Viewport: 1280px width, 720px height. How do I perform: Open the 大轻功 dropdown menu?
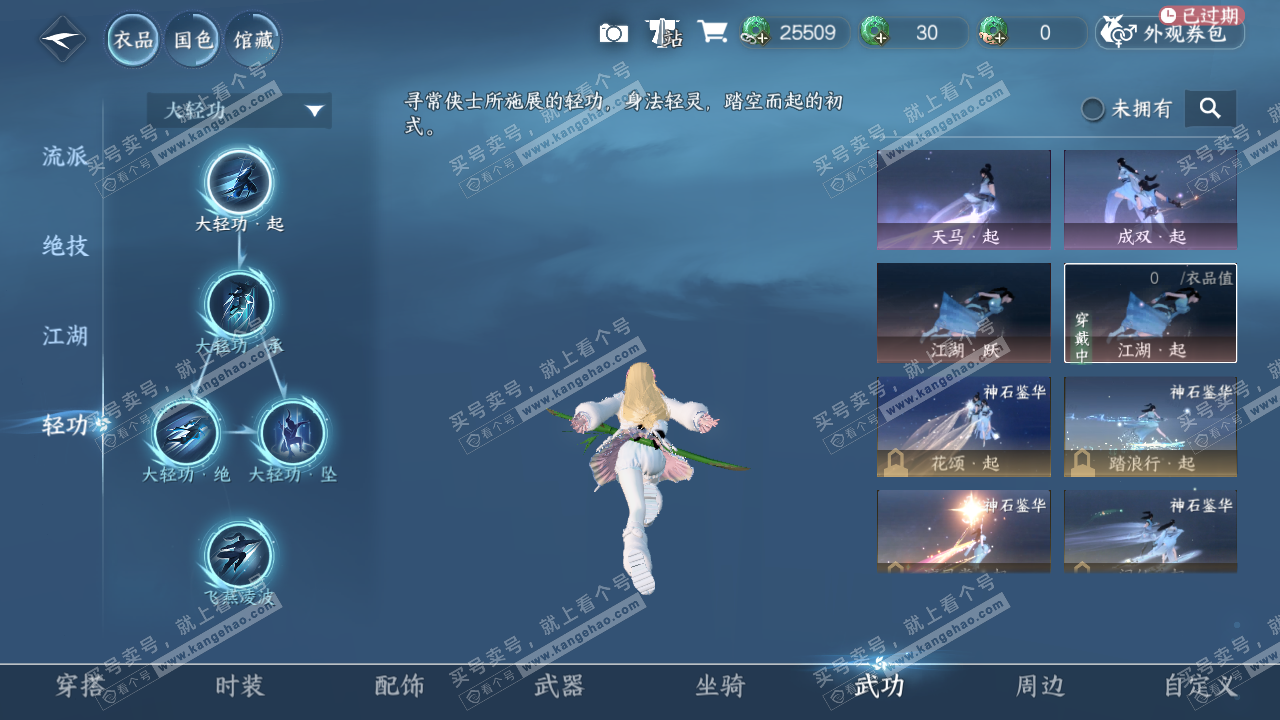point(238,110)
